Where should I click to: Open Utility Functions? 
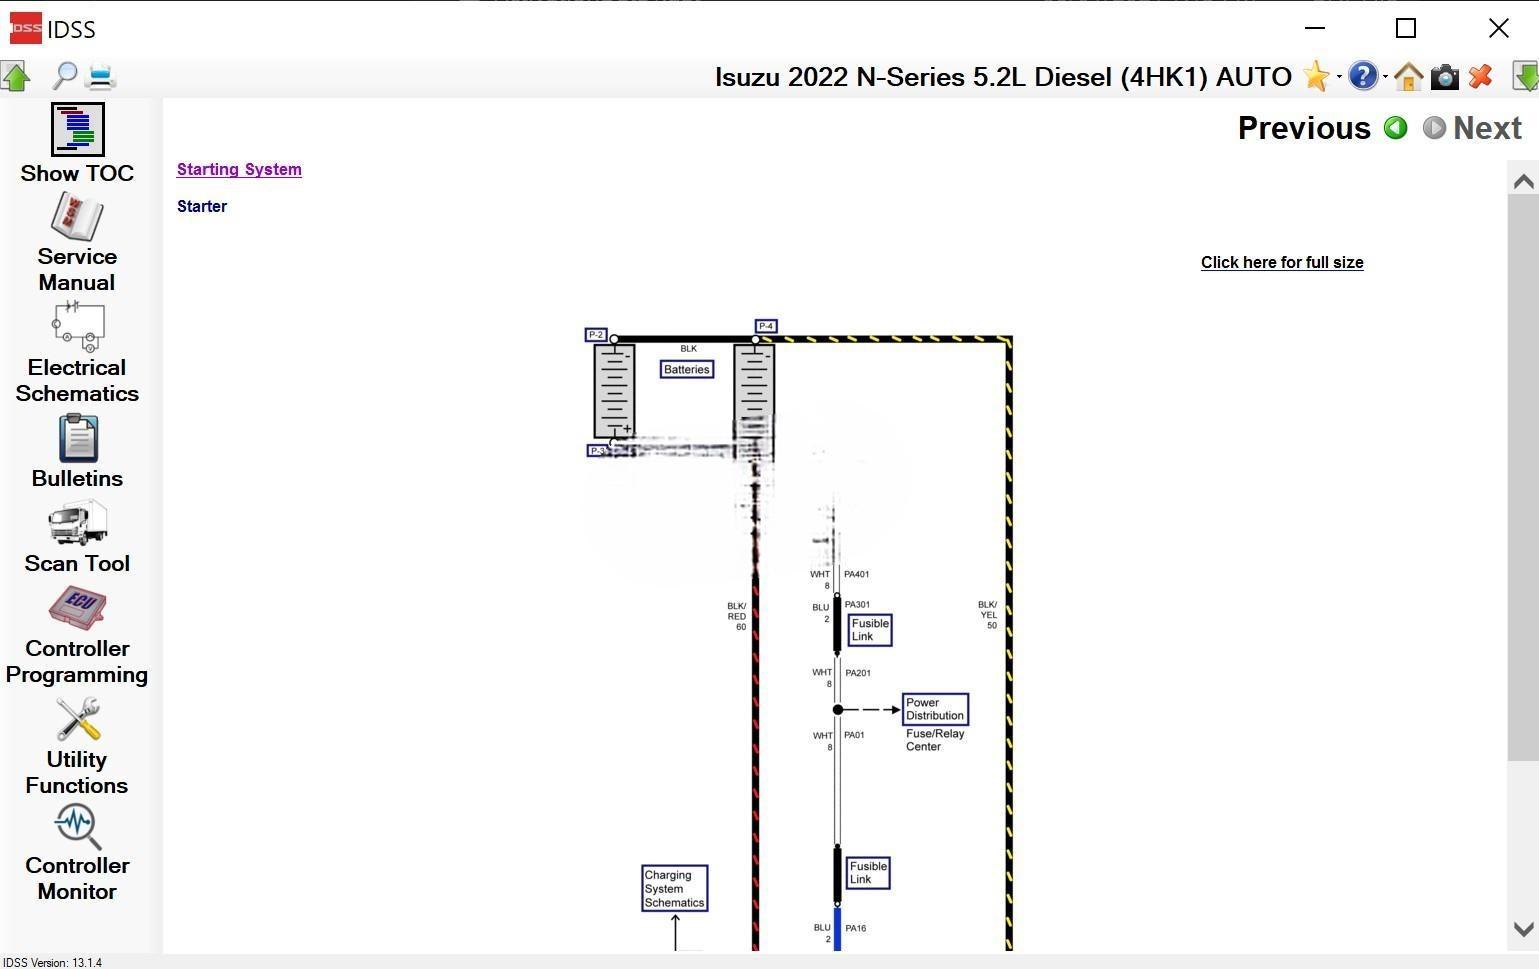[x=77, y=746]
